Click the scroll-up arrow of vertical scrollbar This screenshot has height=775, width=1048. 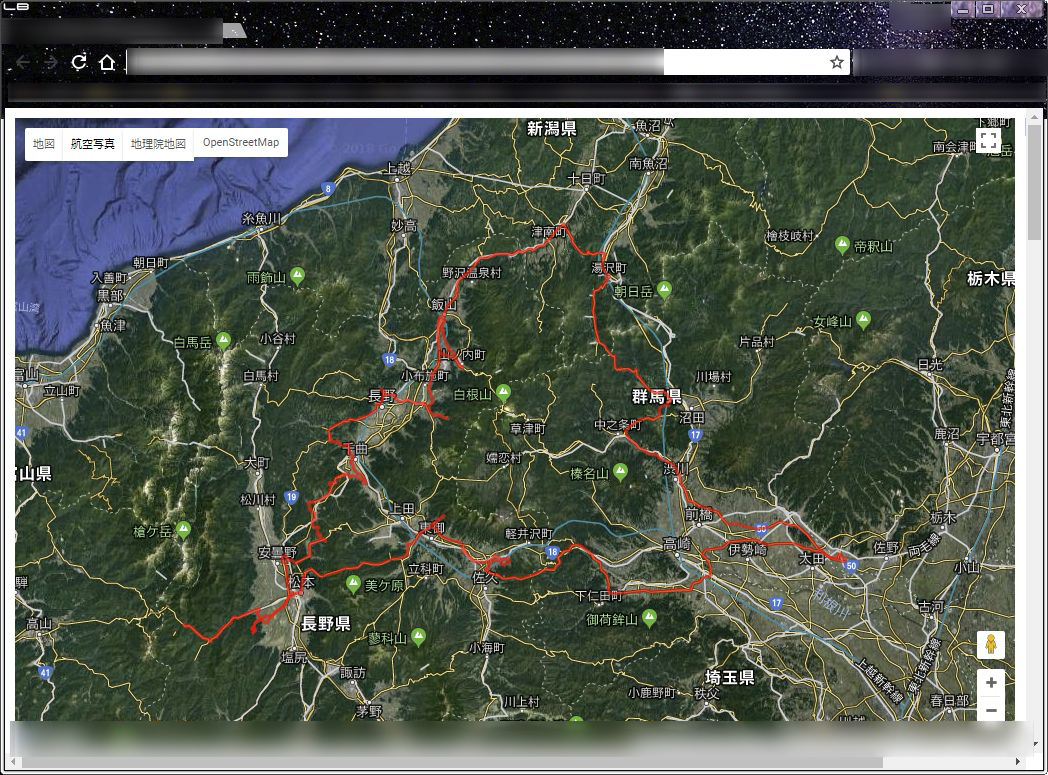[x=1035, y=116]
